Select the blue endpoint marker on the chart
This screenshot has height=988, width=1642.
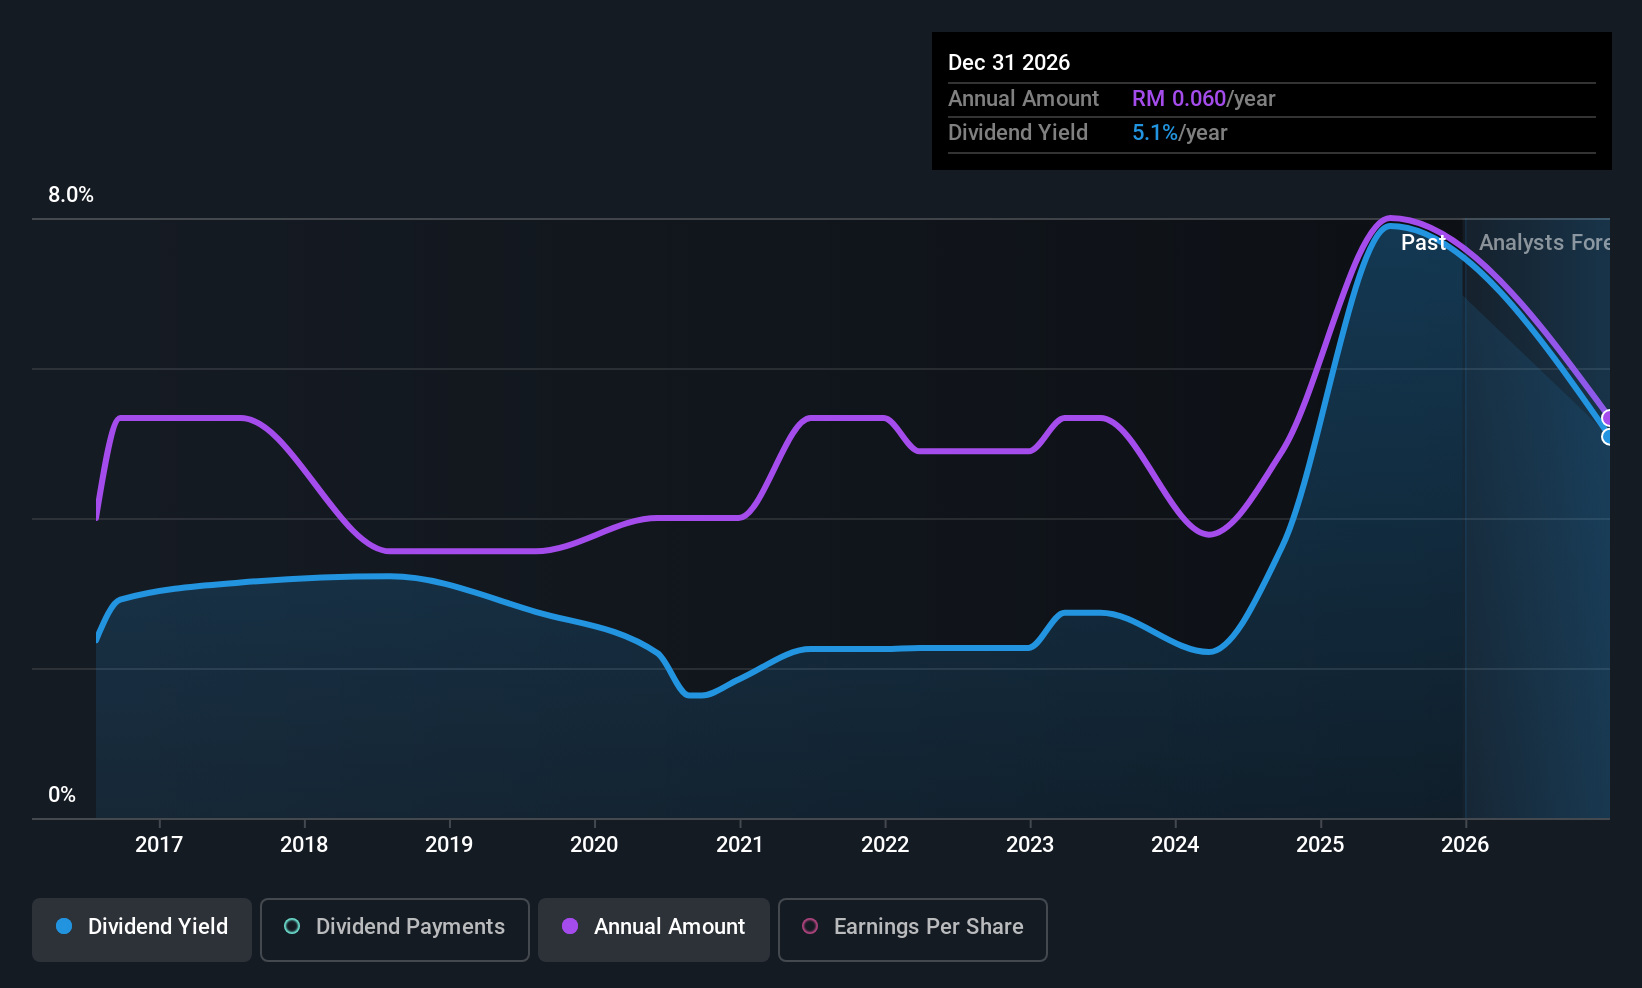[x=1607, y=437]
